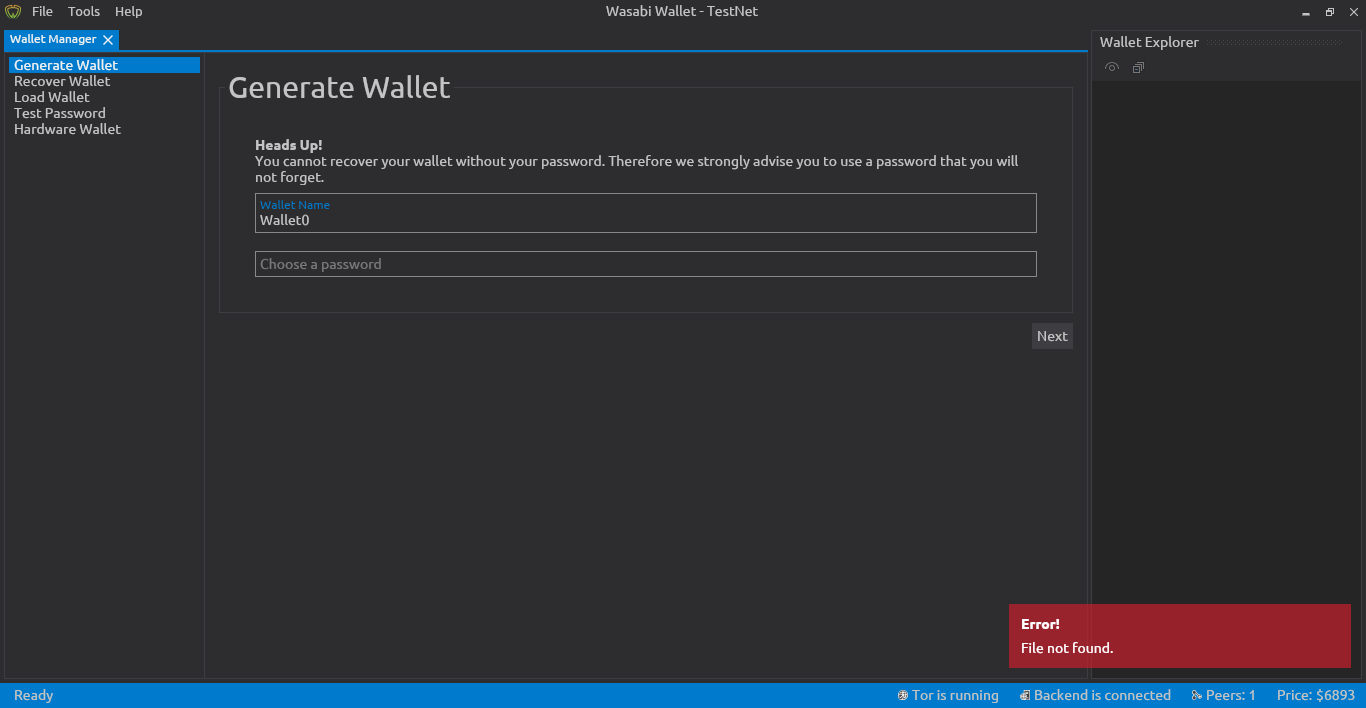Click the Peers status icon

tap(1197, 695)
